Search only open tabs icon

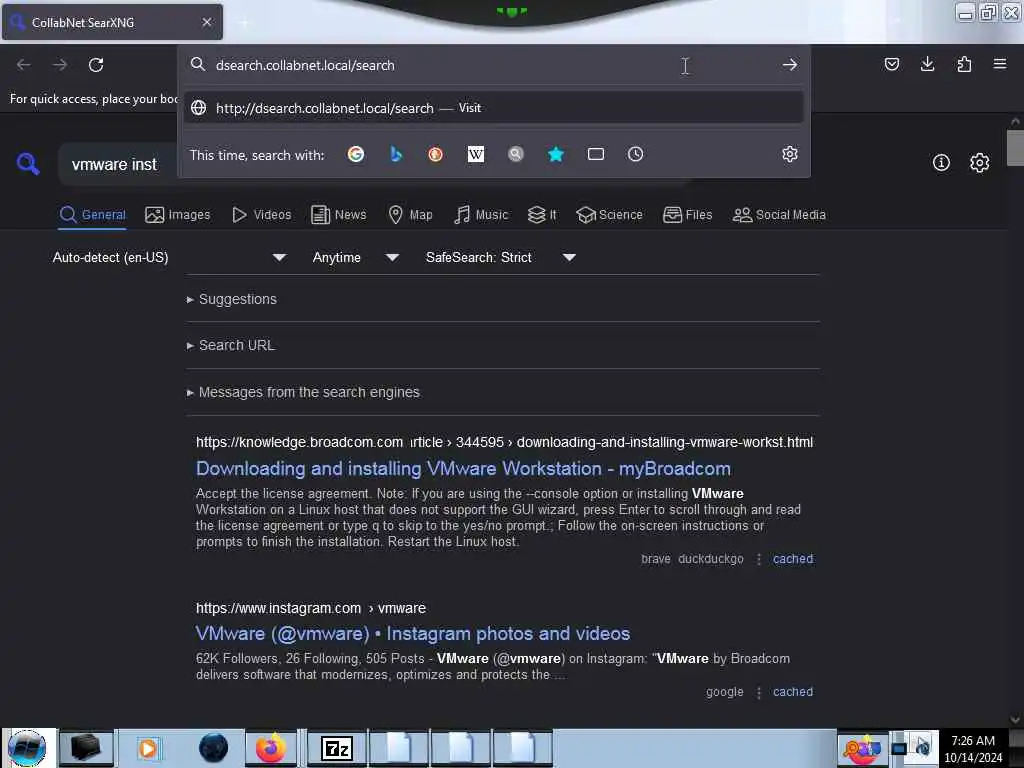click(x=596, y=154)
